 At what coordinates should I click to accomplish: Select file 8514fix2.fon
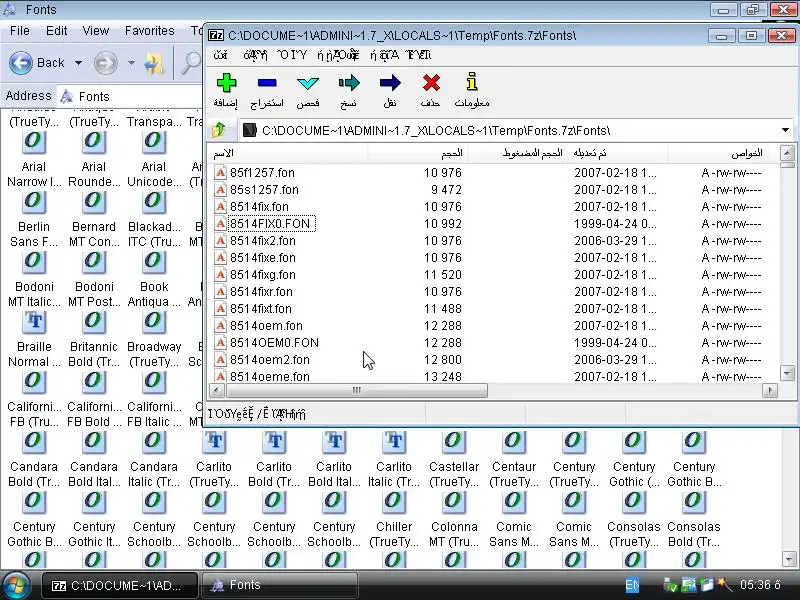click(x=263, y=241)
